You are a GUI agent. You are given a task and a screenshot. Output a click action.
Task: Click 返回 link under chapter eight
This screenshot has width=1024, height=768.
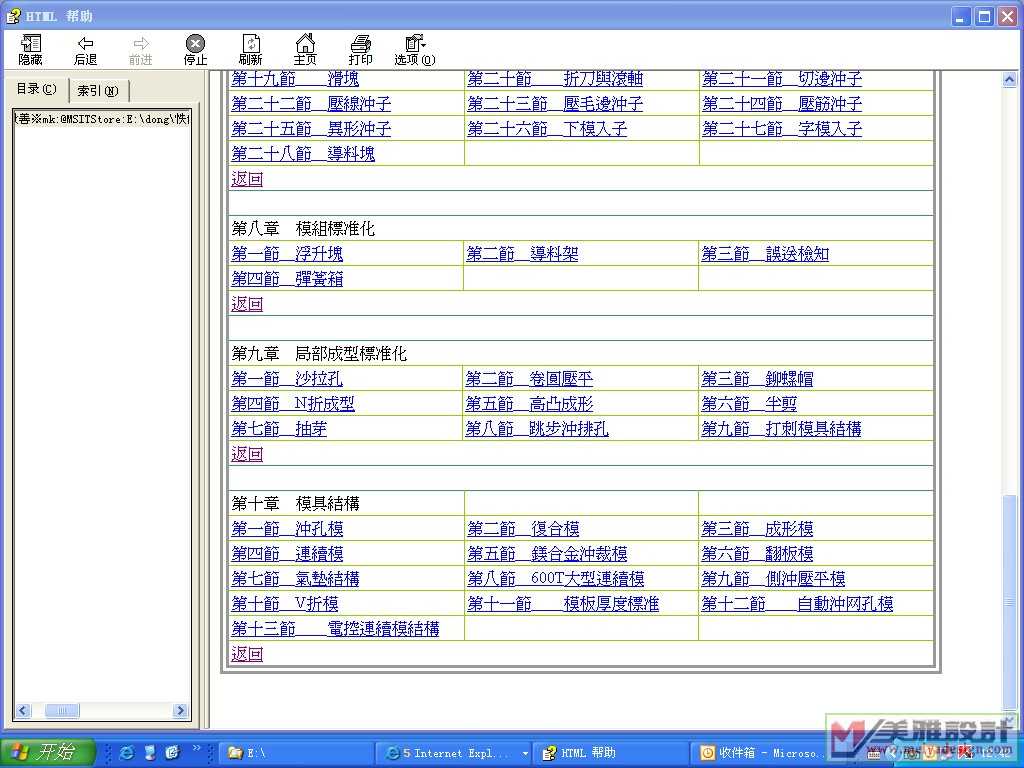point(247,304)
